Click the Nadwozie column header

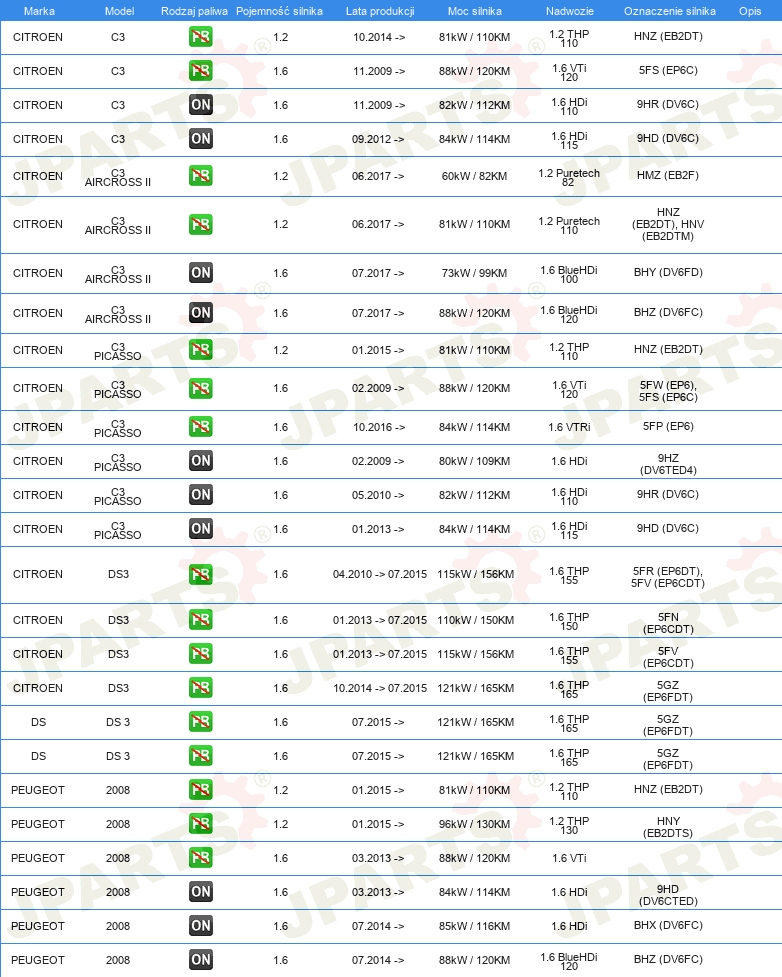pyautogui.click(x=570, y=11)
